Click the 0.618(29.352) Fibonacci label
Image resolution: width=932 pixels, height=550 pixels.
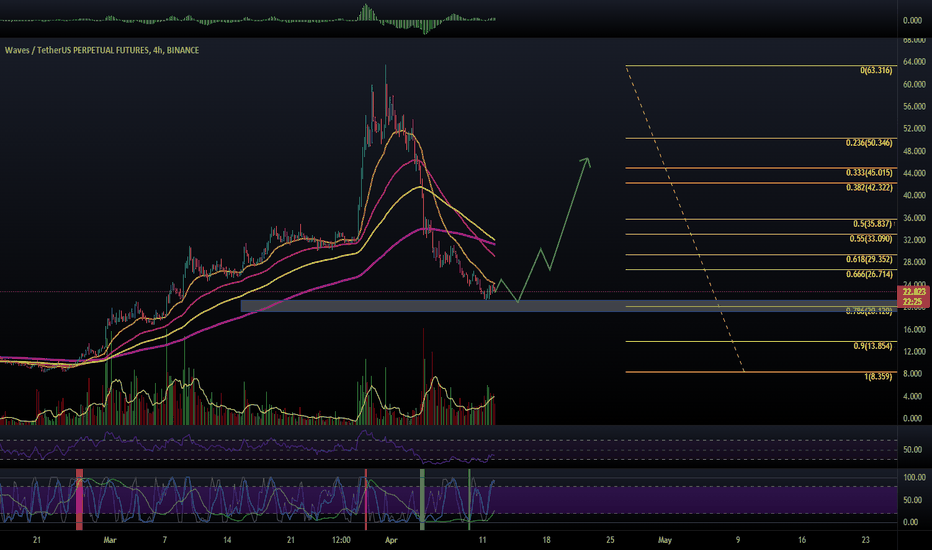[x=869, y=259]
